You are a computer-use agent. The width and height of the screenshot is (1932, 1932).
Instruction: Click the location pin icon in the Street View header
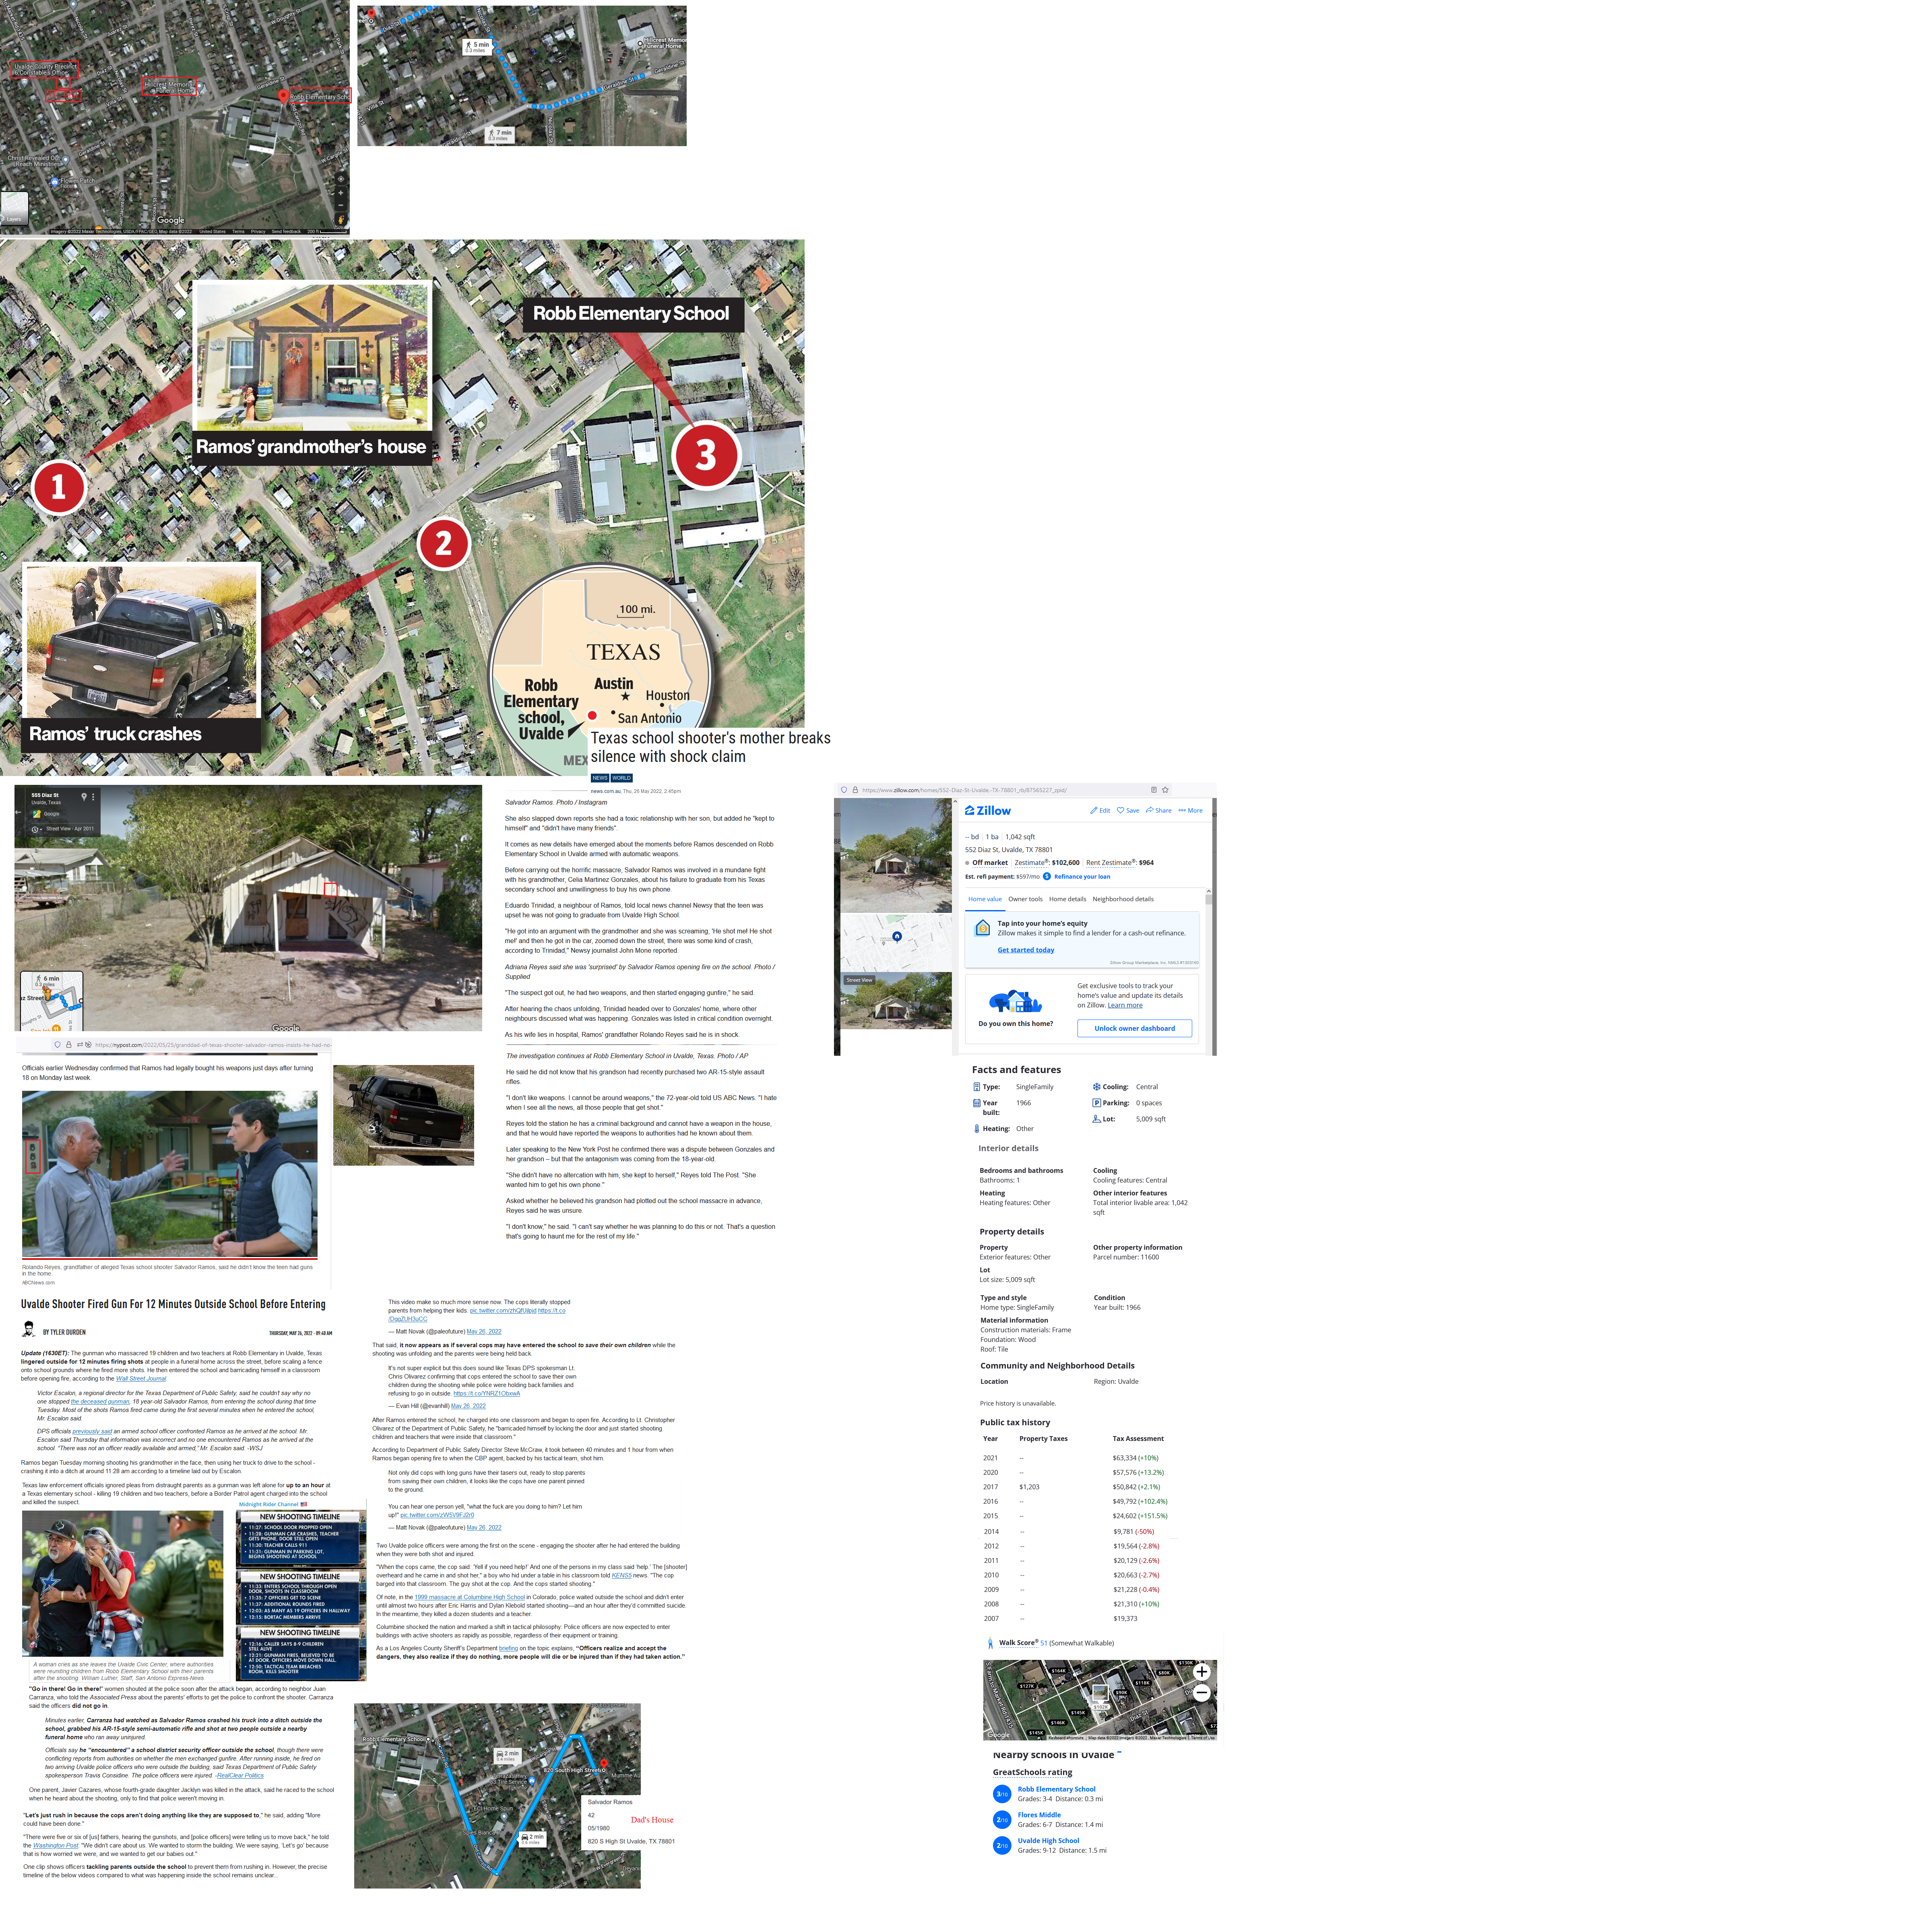84,797
